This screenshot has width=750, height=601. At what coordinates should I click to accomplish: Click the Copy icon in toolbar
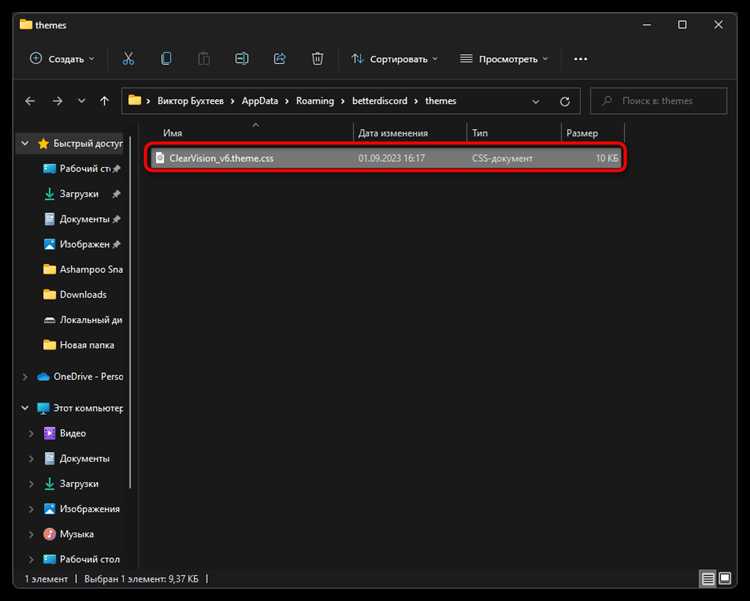coord(166,59)
